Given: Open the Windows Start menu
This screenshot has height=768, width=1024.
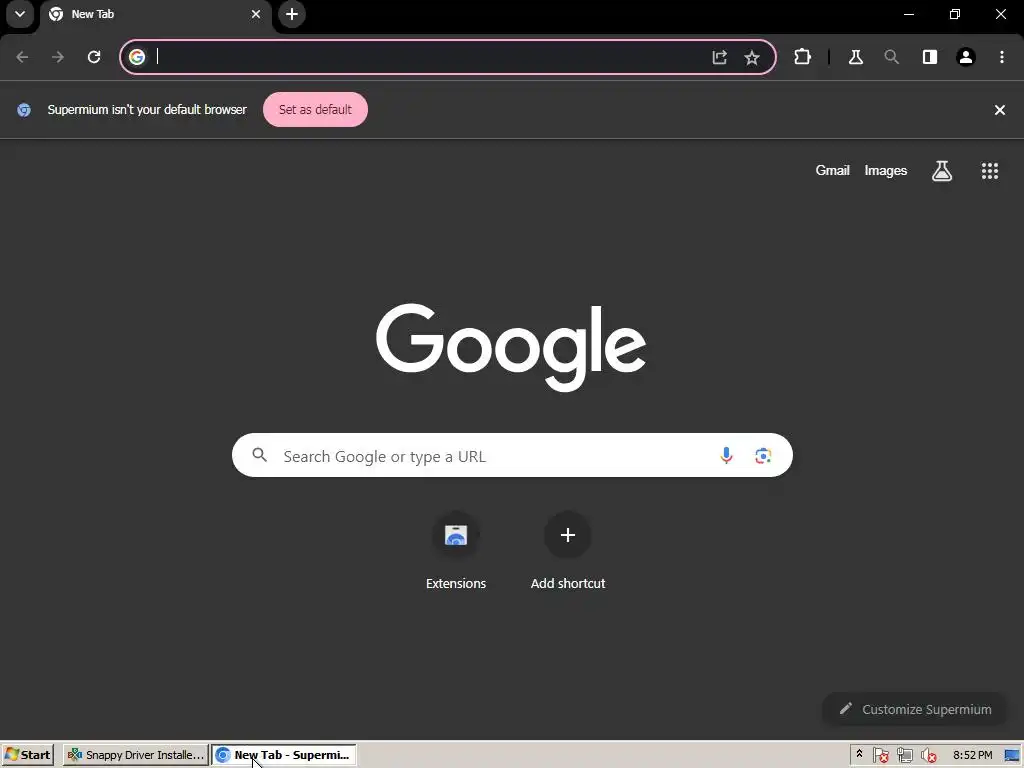Looking at the screenshot, I should [x=27, y=755].
